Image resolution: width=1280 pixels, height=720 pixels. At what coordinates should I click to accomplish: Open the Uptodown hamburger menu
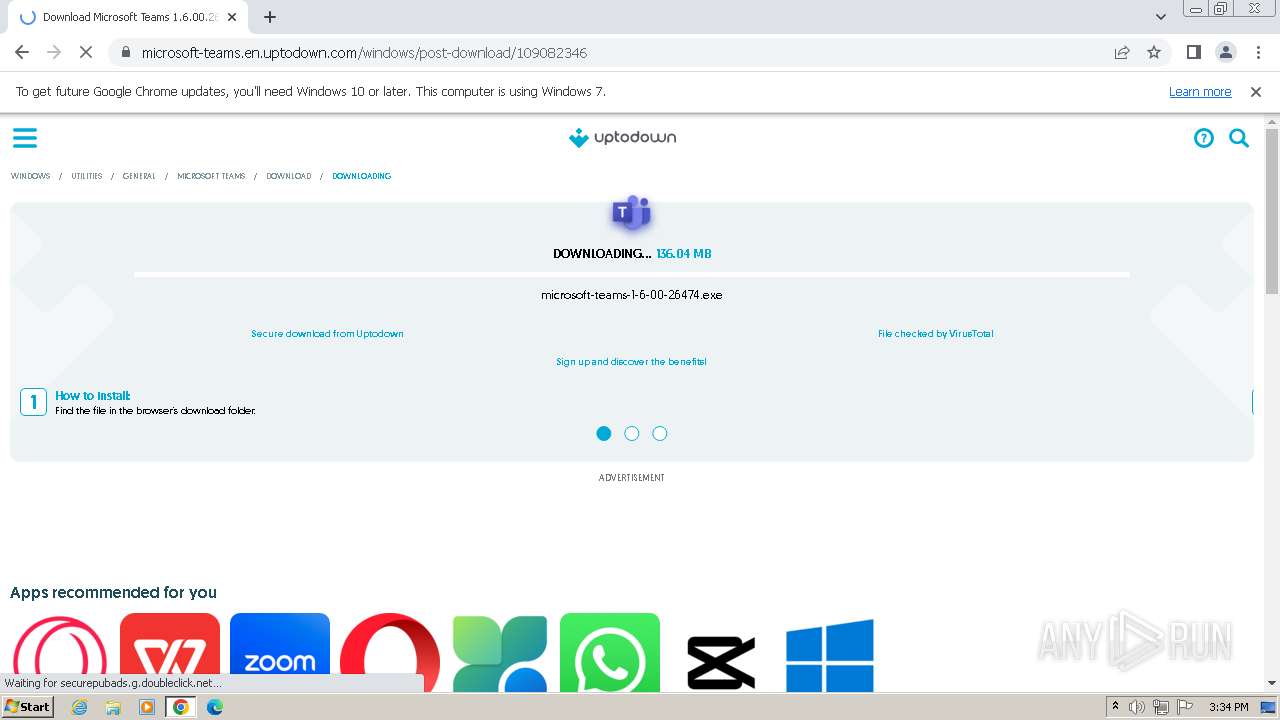tap(25, 138)
